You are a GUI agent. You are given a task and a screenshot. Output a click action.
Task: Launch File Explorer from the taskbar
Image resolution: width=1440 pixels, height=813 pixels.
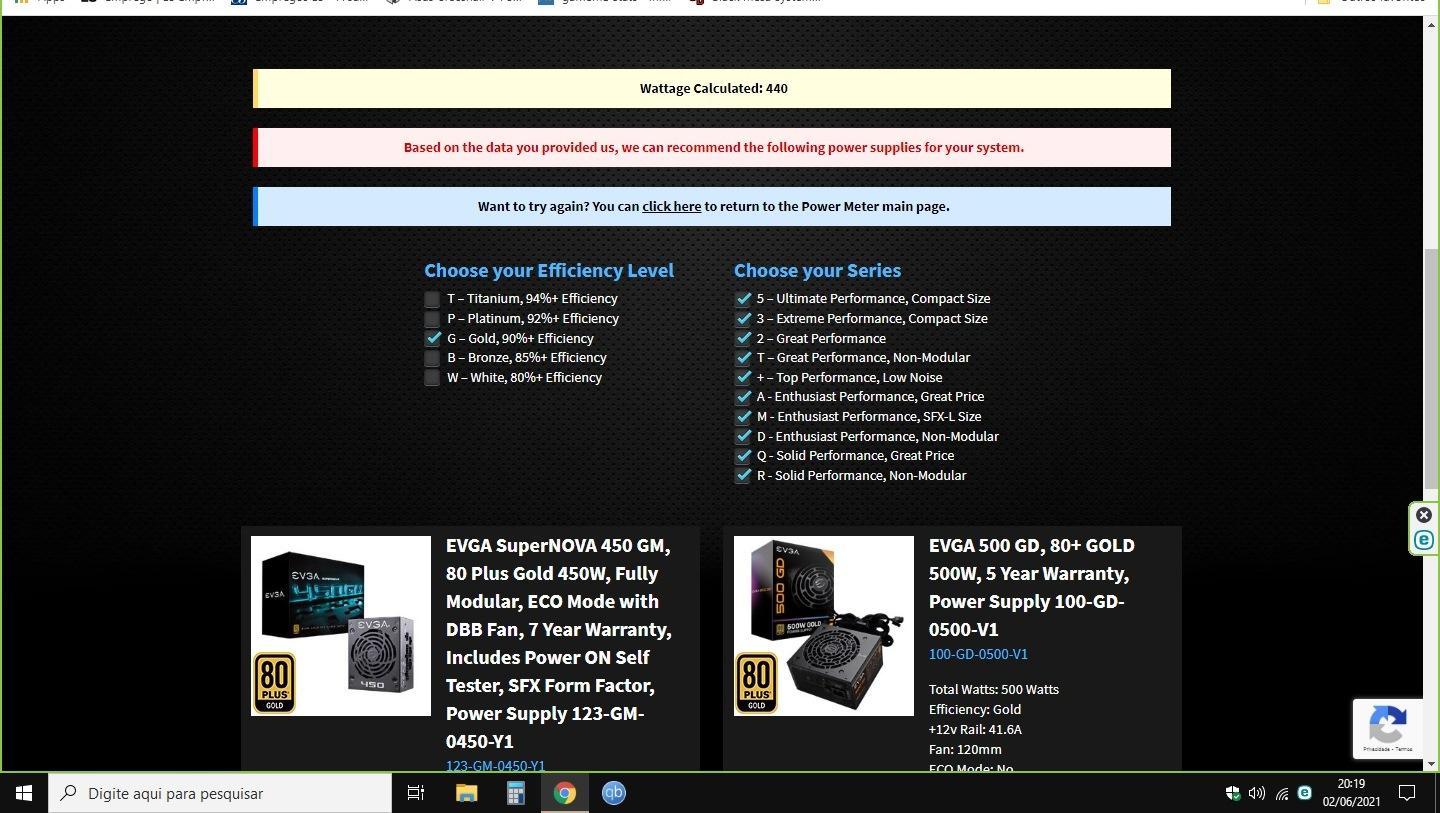coord(466,793)
